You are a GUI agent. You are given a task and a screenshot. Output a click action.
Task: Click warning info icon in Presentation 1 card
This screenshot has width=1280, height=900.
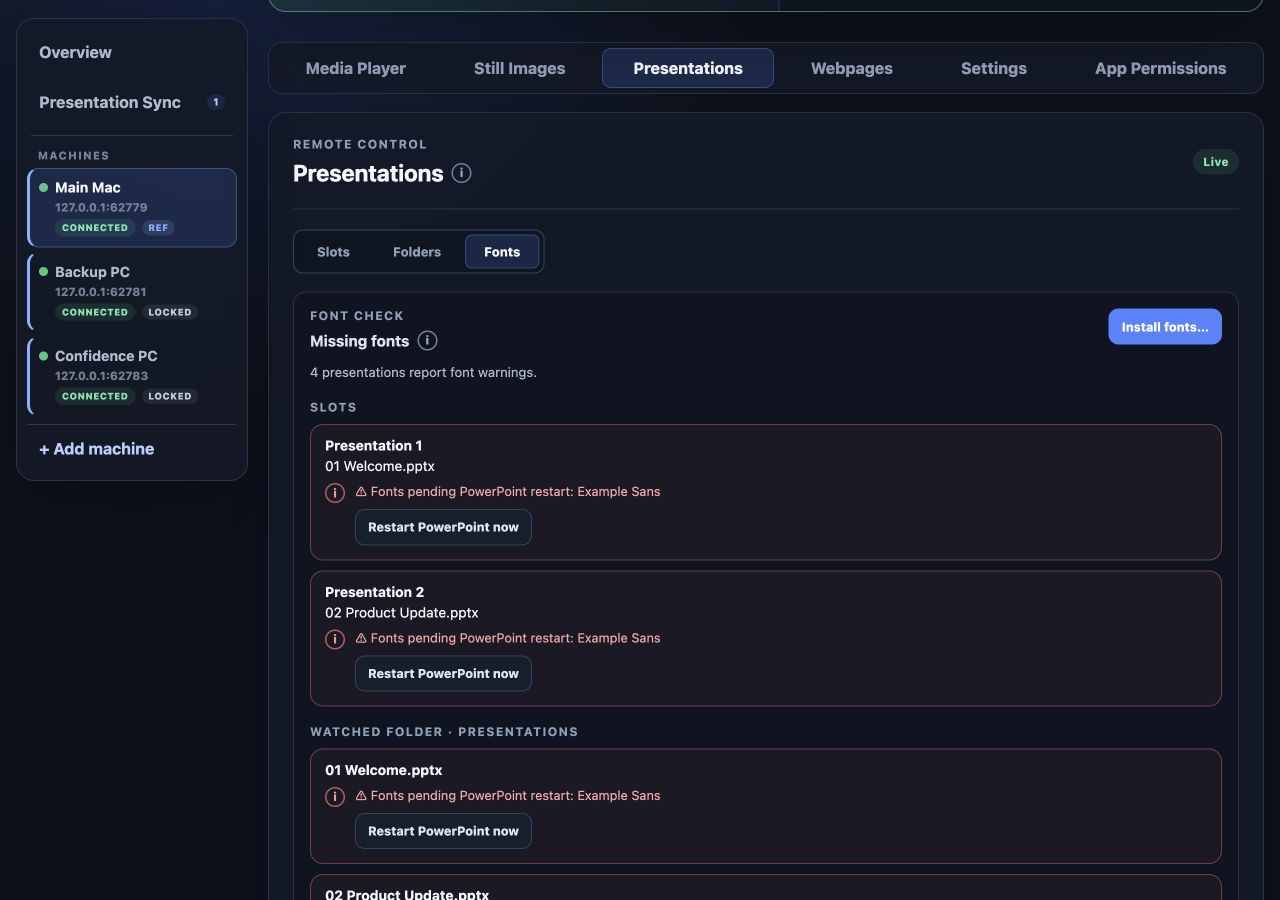click(x=335, y=493)
